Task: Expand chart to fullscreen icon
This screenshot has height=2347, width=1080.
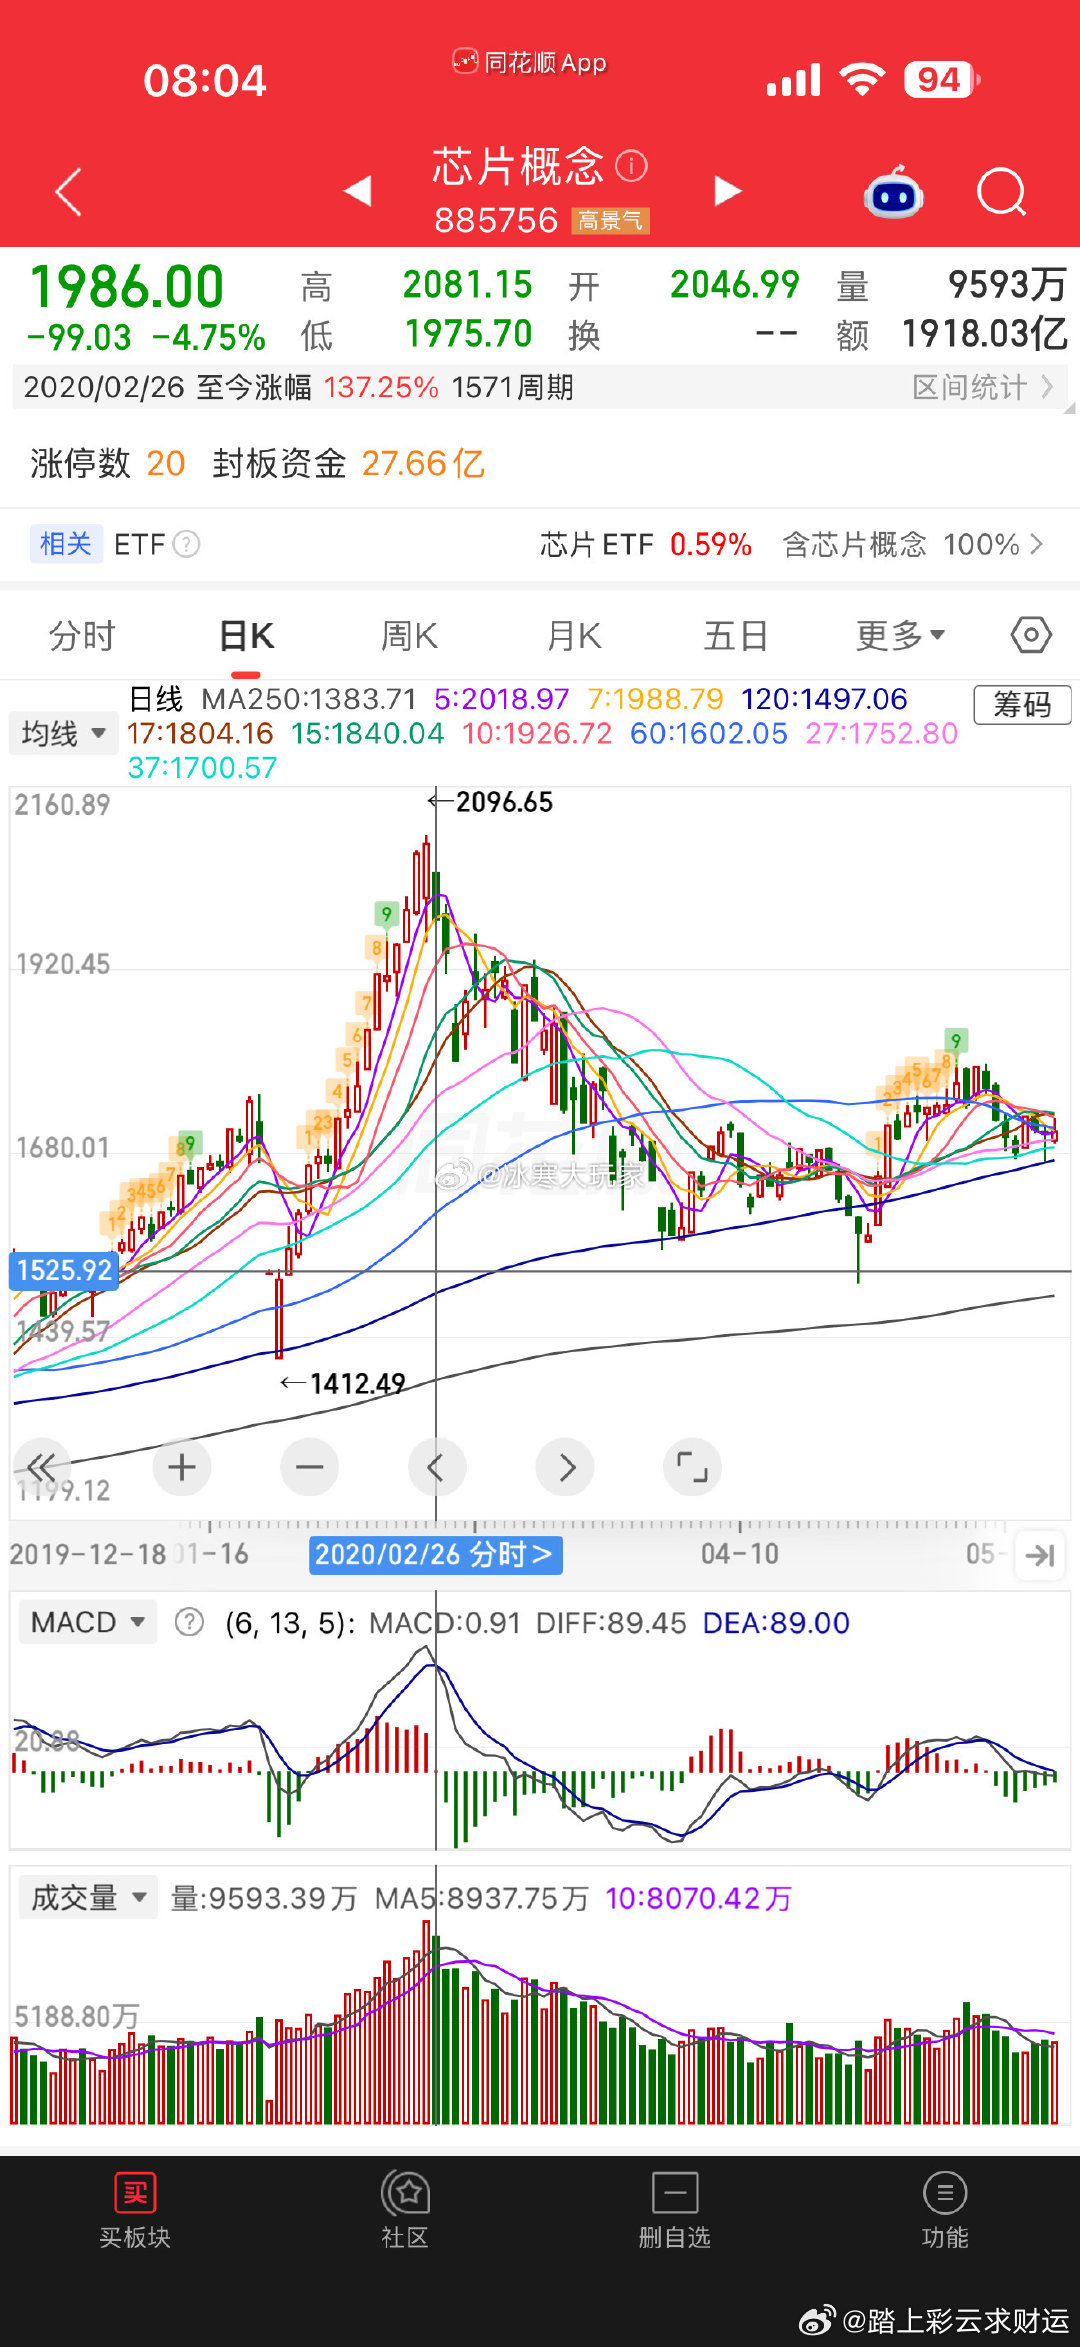Action: point(692,1467)
